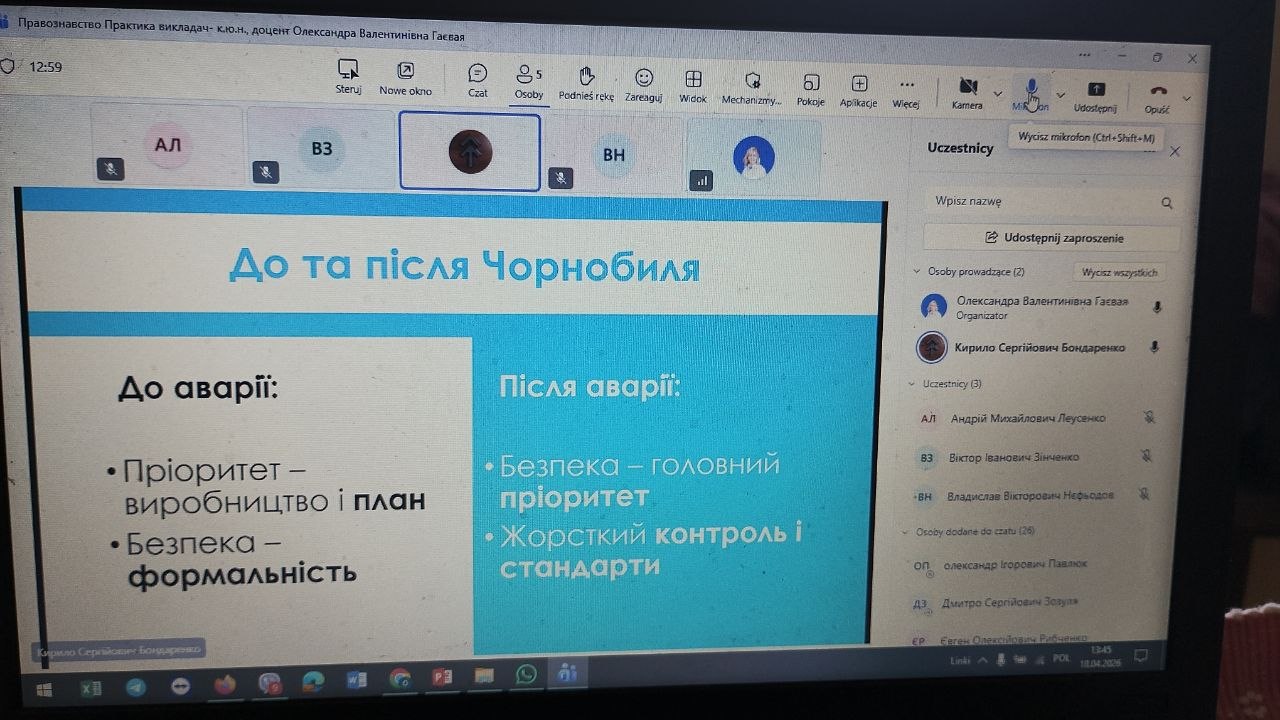This screenshot has width=1280, height=720.
Task: Click the Steruj control icon
Action: (348, 71)
